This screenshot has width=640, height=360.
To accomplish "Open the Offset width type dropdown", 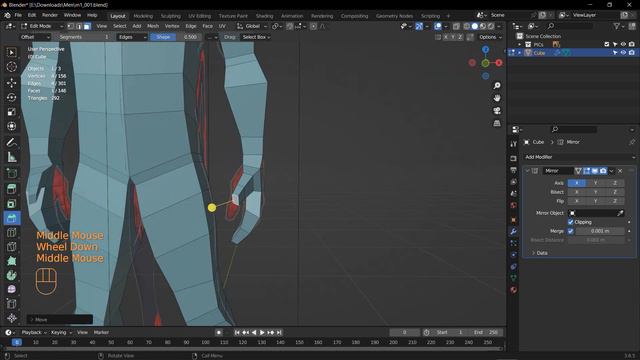I will coord(35,37).
